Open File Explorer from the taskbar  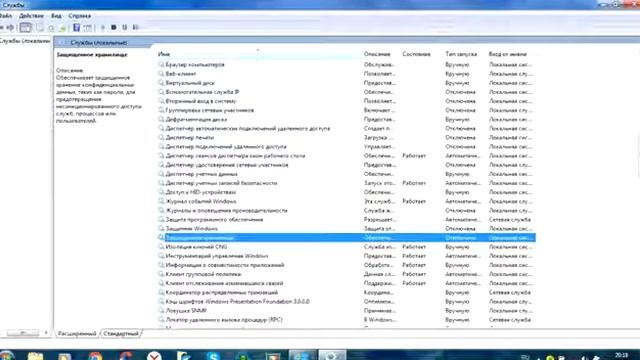pyautogui.click(x=36, y=356)
